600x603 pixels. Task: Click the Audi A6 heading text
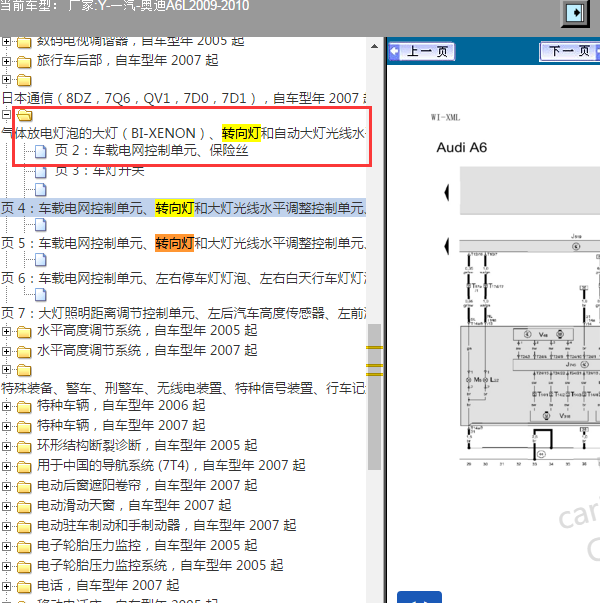coord(462,147)
